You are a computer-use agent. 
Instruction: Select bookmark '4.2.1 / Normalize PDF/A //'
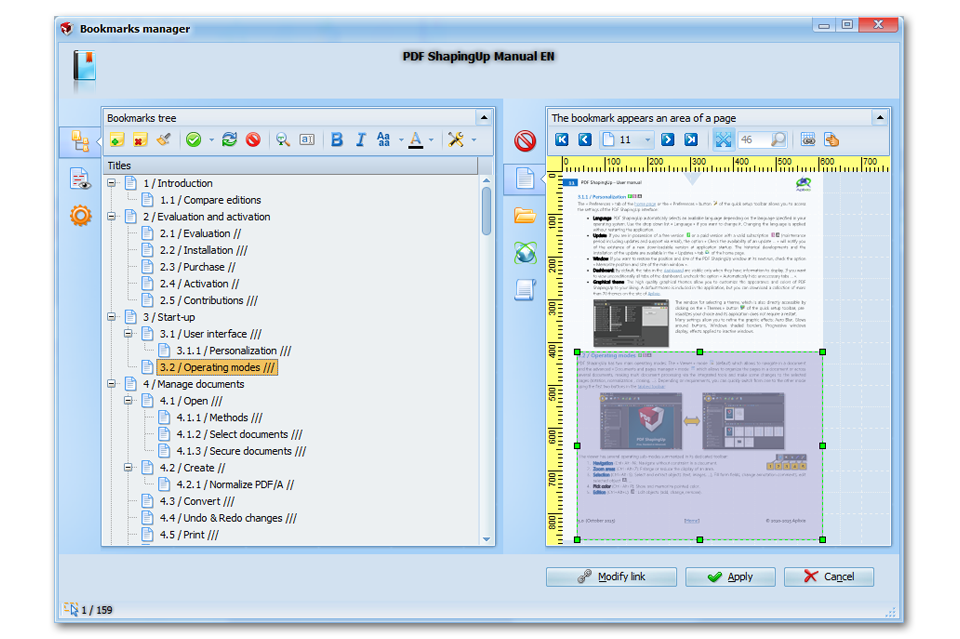(x=235, y=485)
